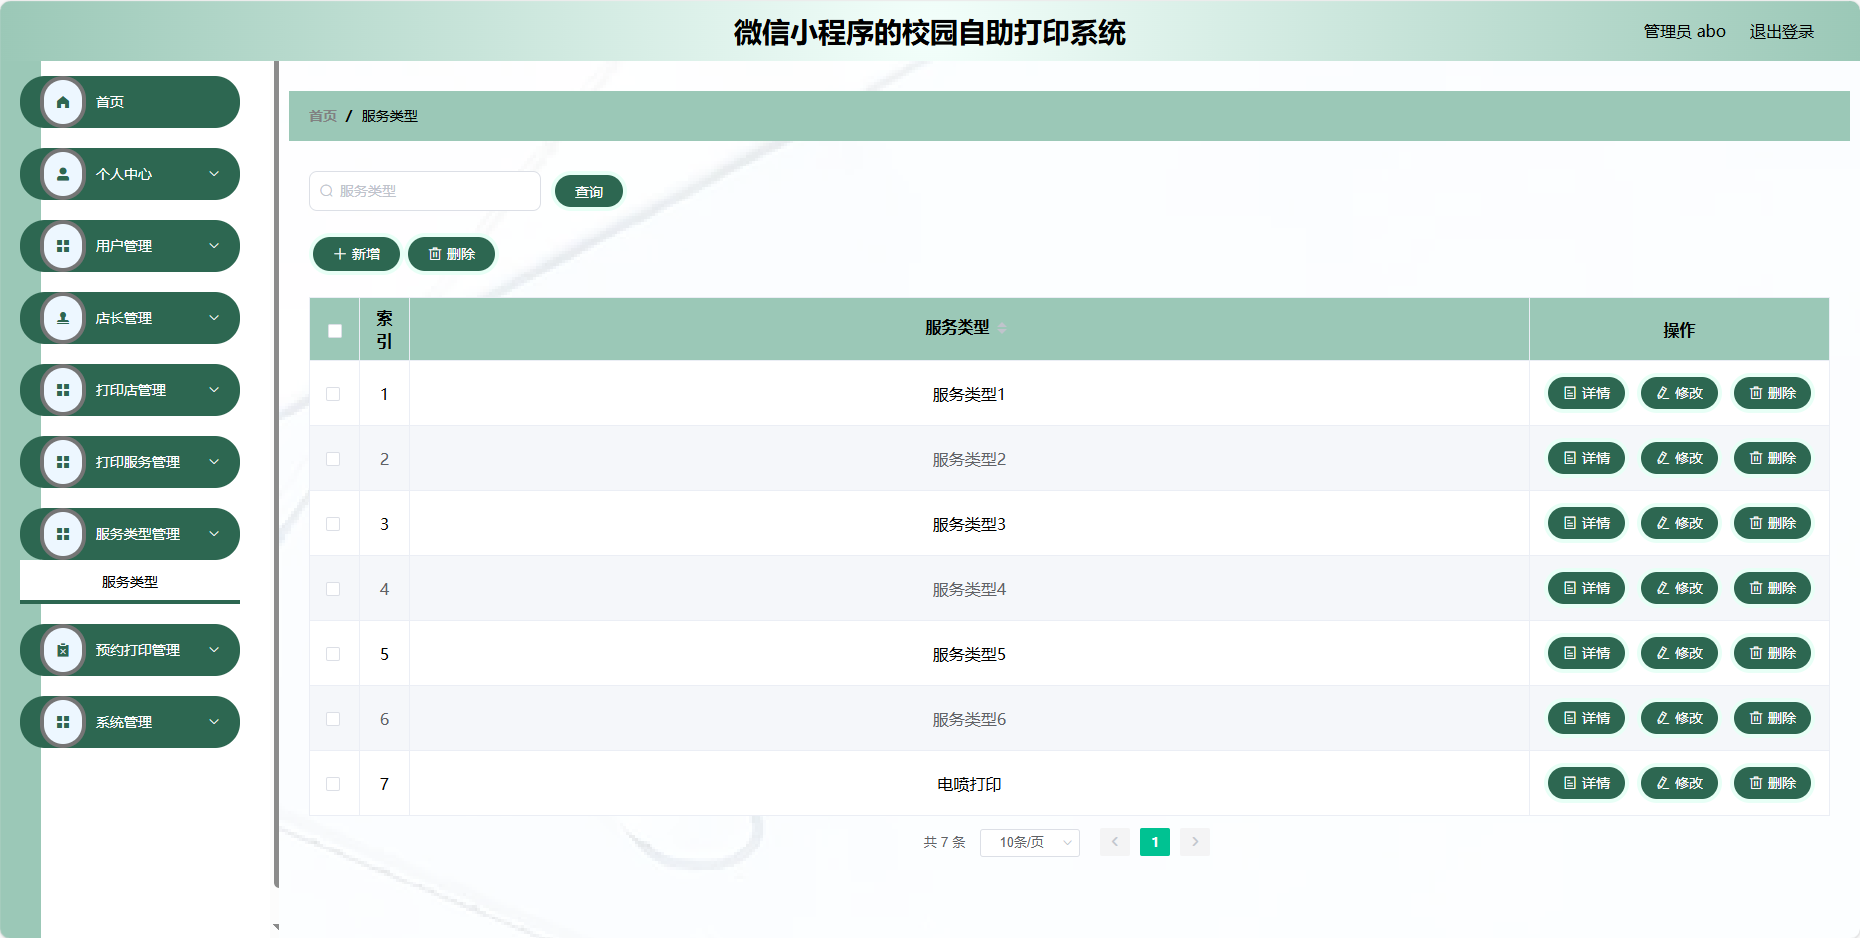Go to next page arrow
The height and width of the screenshot is (938, 1860).
coord(1195,842)
